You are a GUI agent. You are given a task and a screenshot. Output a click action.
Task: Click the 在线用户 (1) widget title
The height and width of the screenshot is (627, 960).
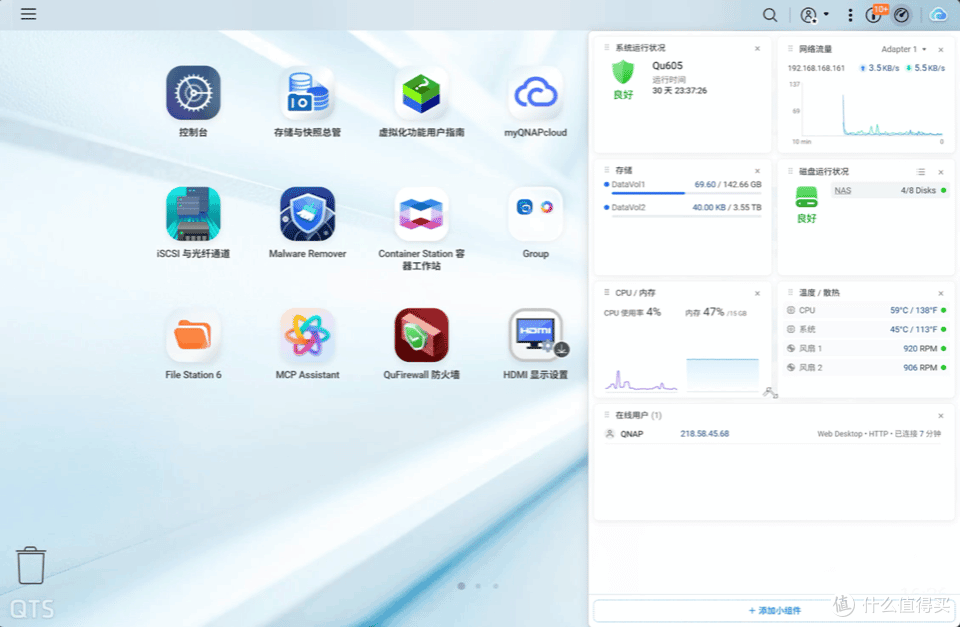click(x=638, y=415)
